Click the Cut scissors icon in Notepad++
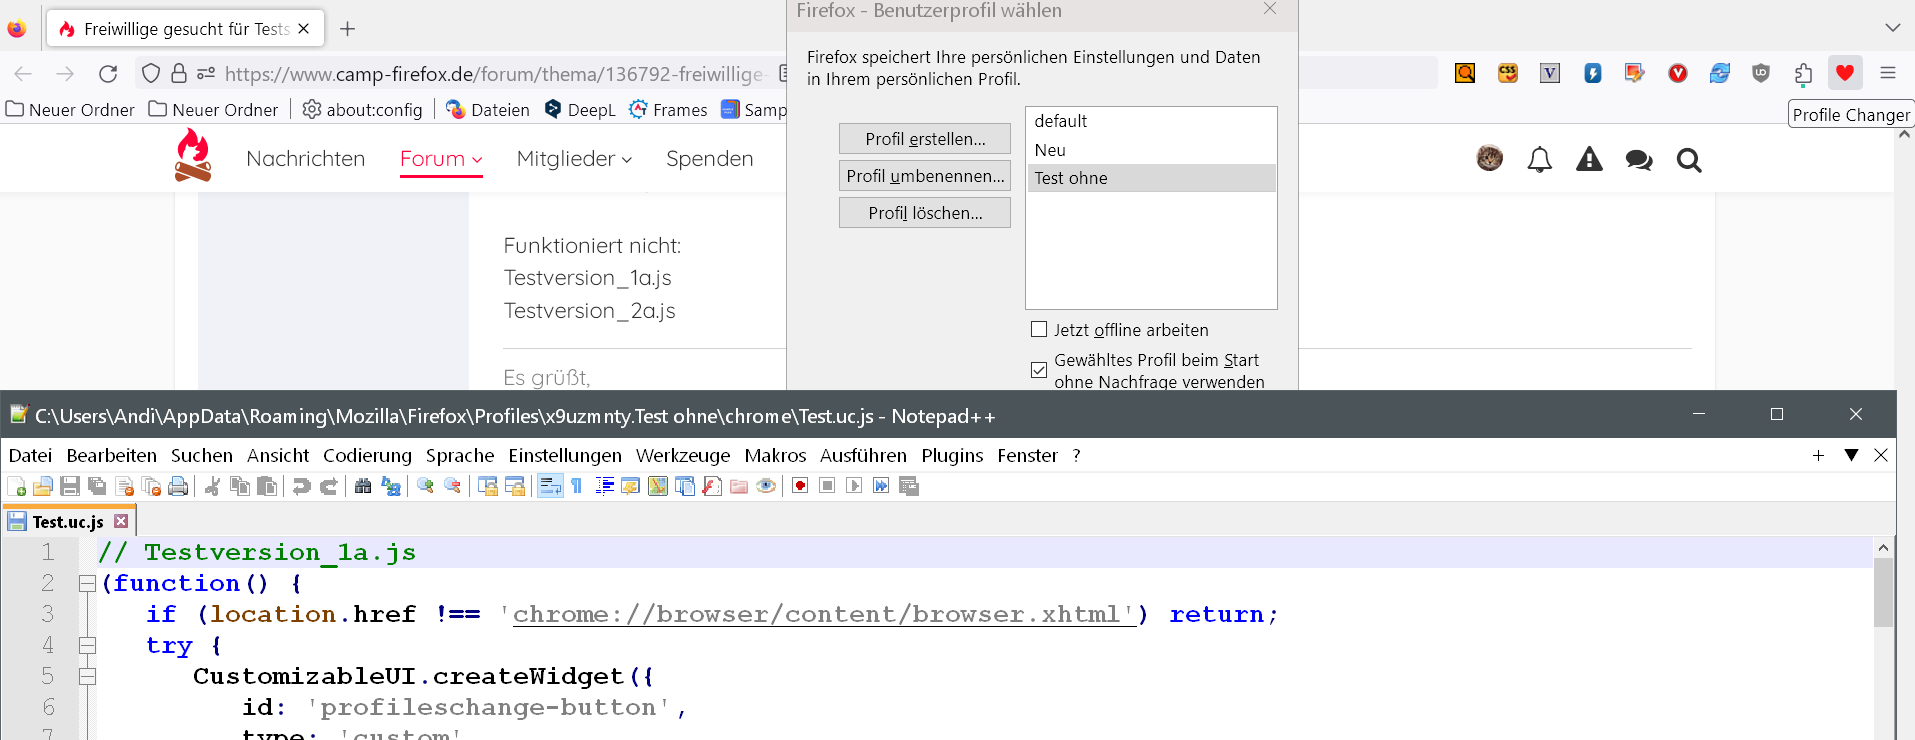Image resolution: width=1915 pixels, height=740 pixels. 213,486
